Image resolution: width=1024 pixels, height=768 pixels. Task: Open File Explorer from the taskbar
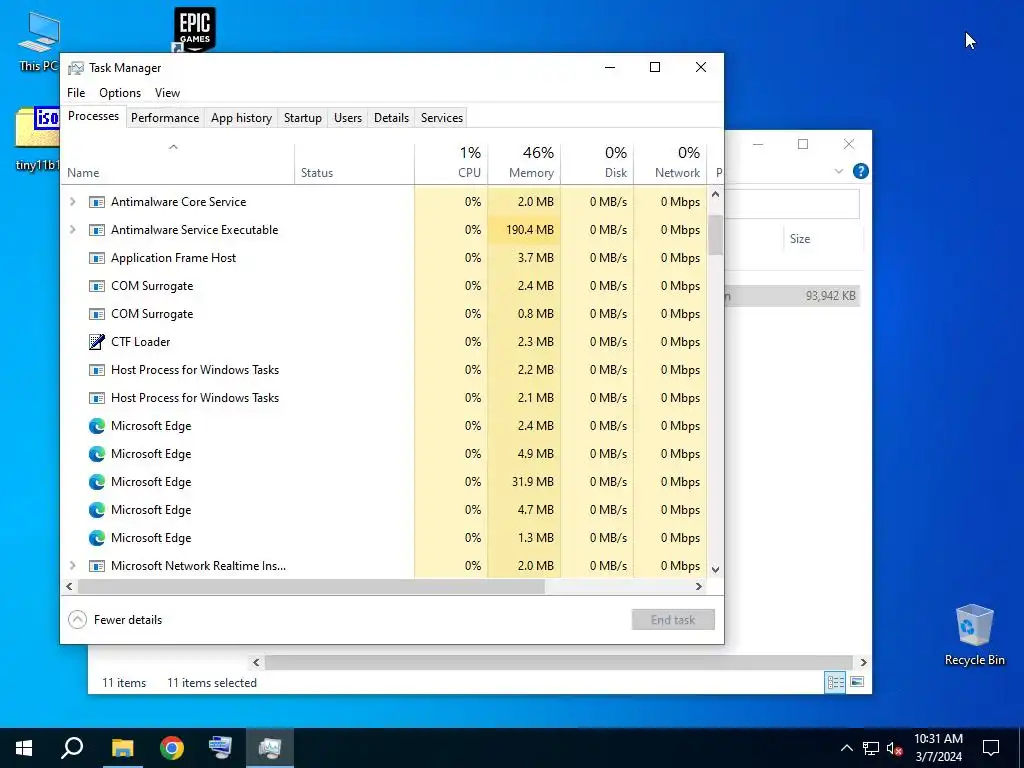122,748
